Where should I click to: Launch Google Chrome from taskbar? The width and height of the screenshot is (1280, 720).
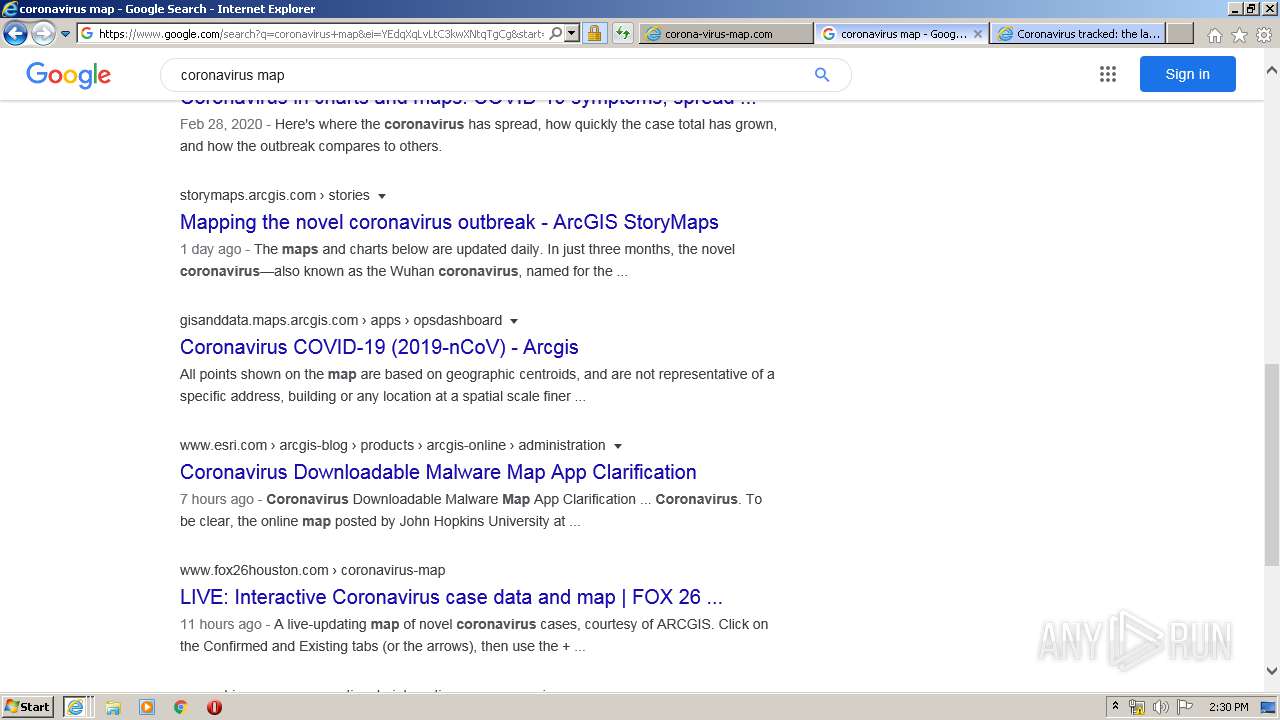181,707
